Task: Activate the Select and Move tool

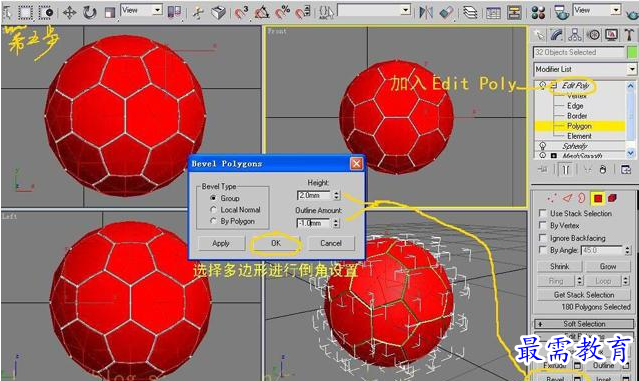Action: (69, 13)
